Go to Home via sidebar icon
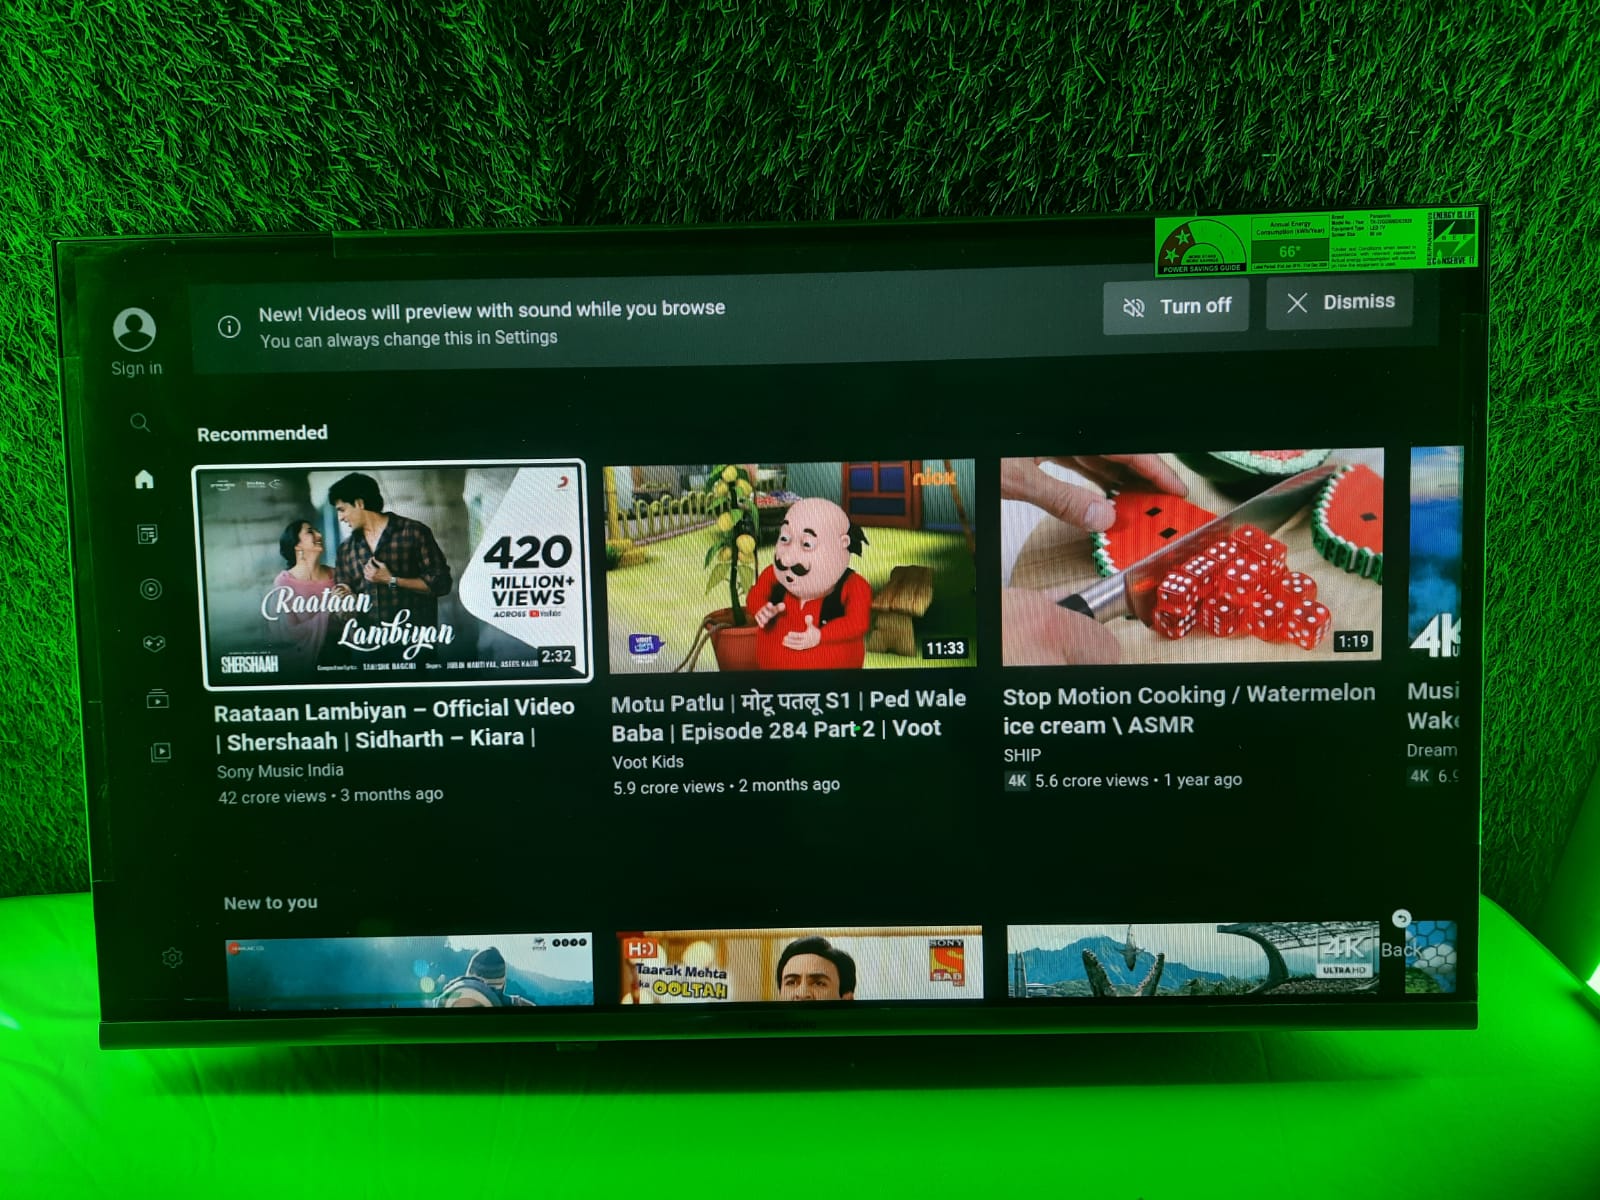The width and height of the screenshot is (1600, 1200). (x=144, y=480)
